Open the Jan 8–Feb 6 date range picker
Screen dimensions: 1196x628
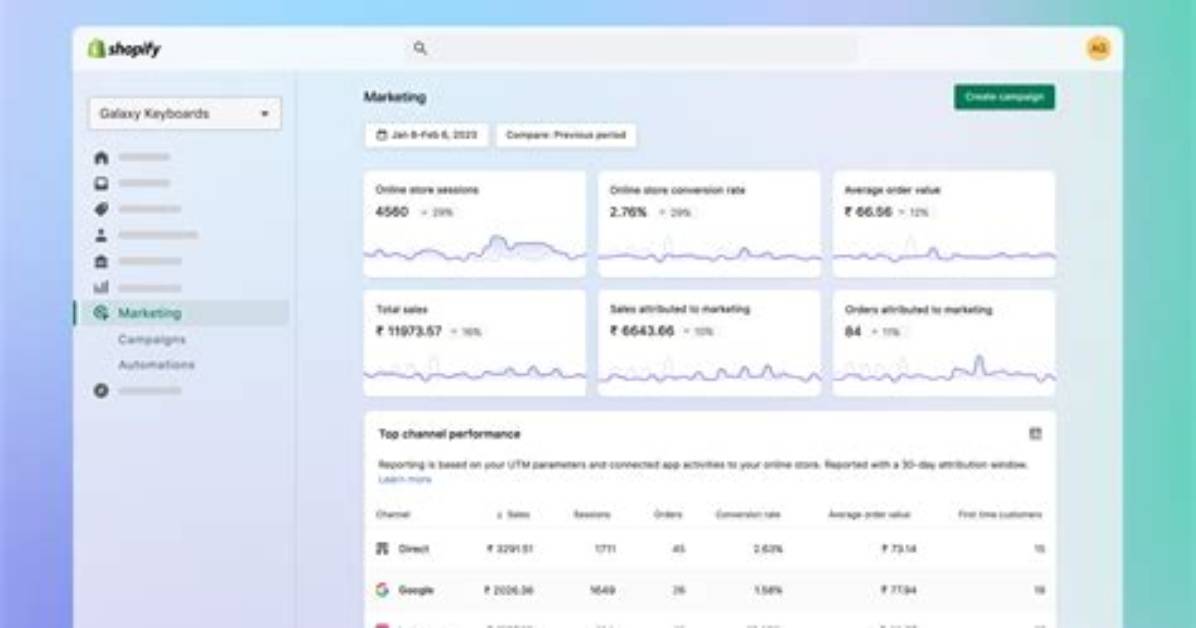(x=426, y=135)
